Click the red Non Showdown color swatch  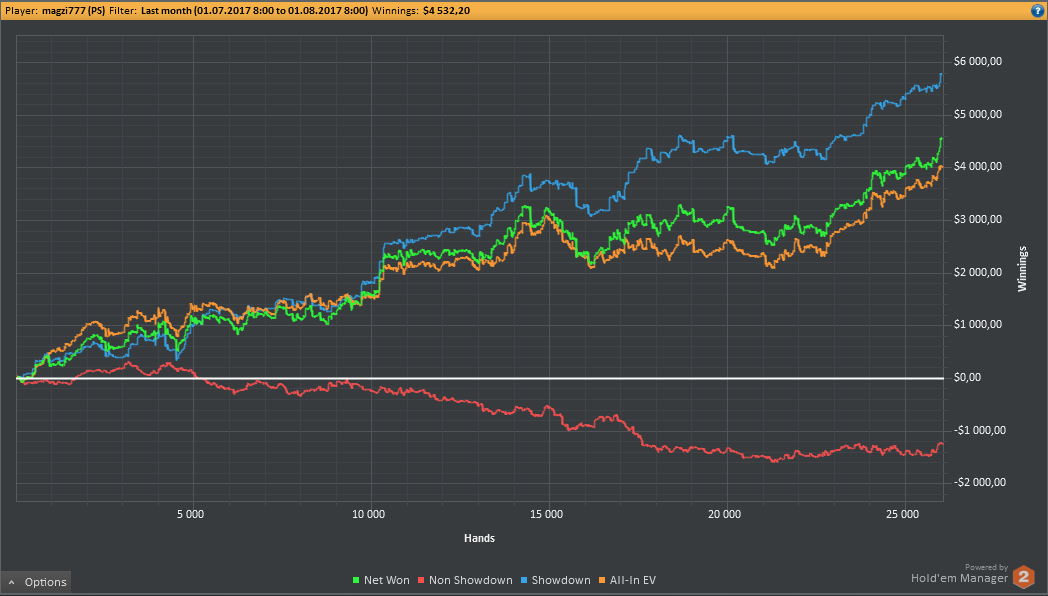click(420, 581)
